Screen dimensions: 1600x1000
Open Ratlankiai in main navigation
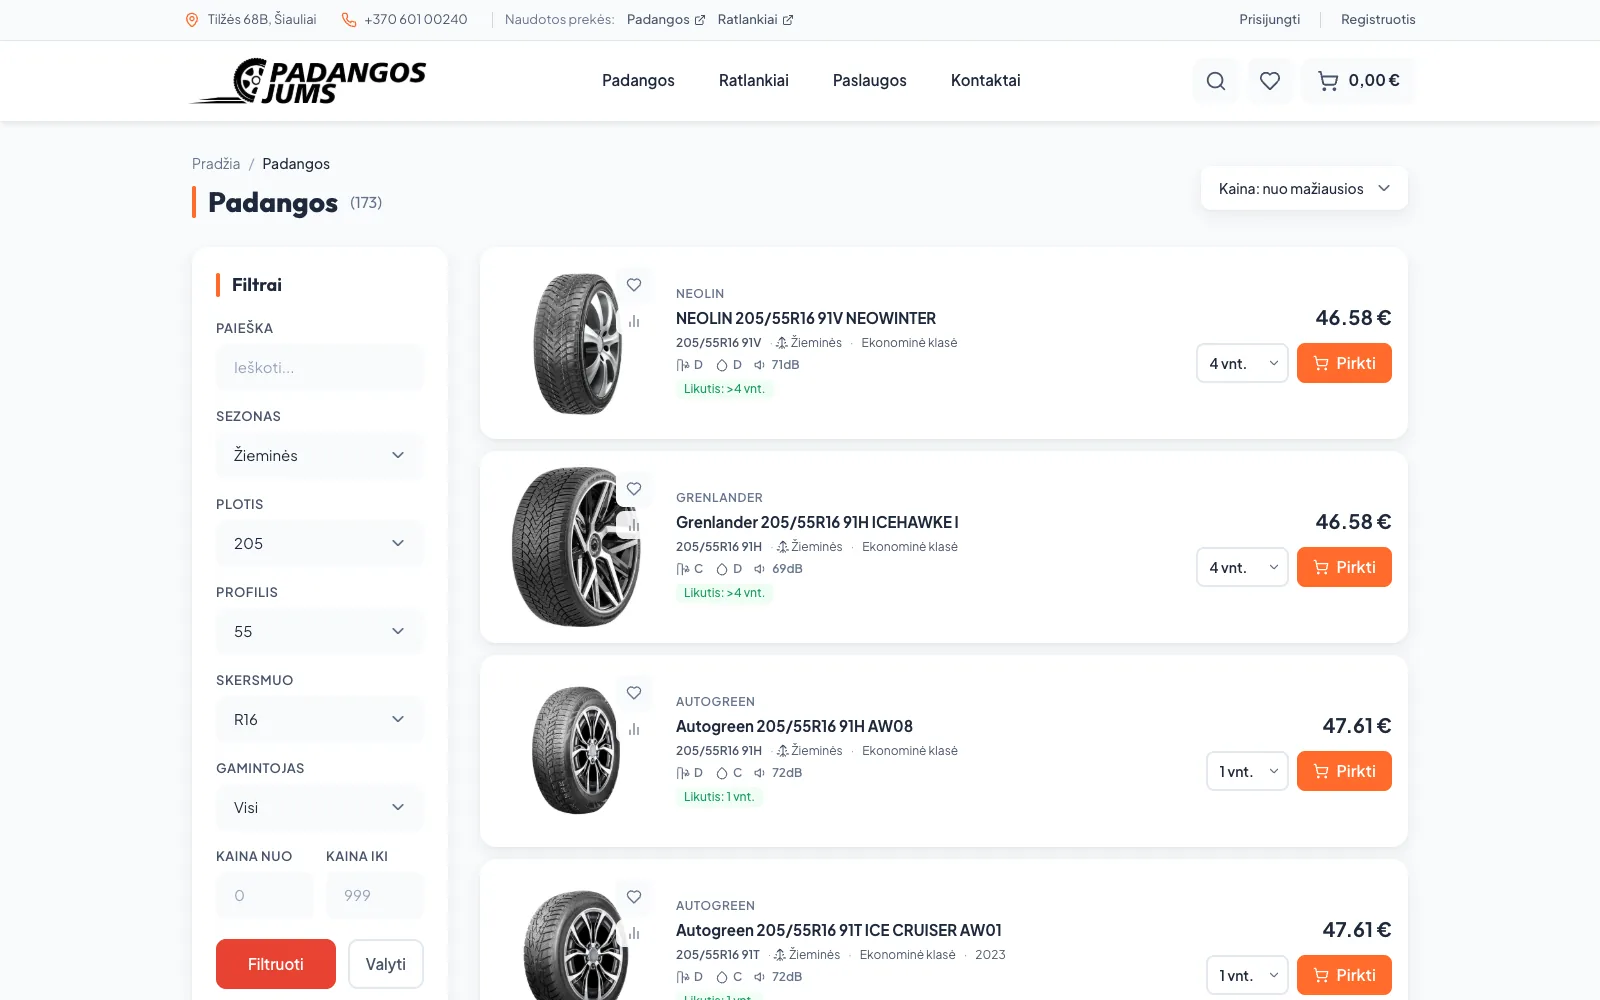click(754, 81)
